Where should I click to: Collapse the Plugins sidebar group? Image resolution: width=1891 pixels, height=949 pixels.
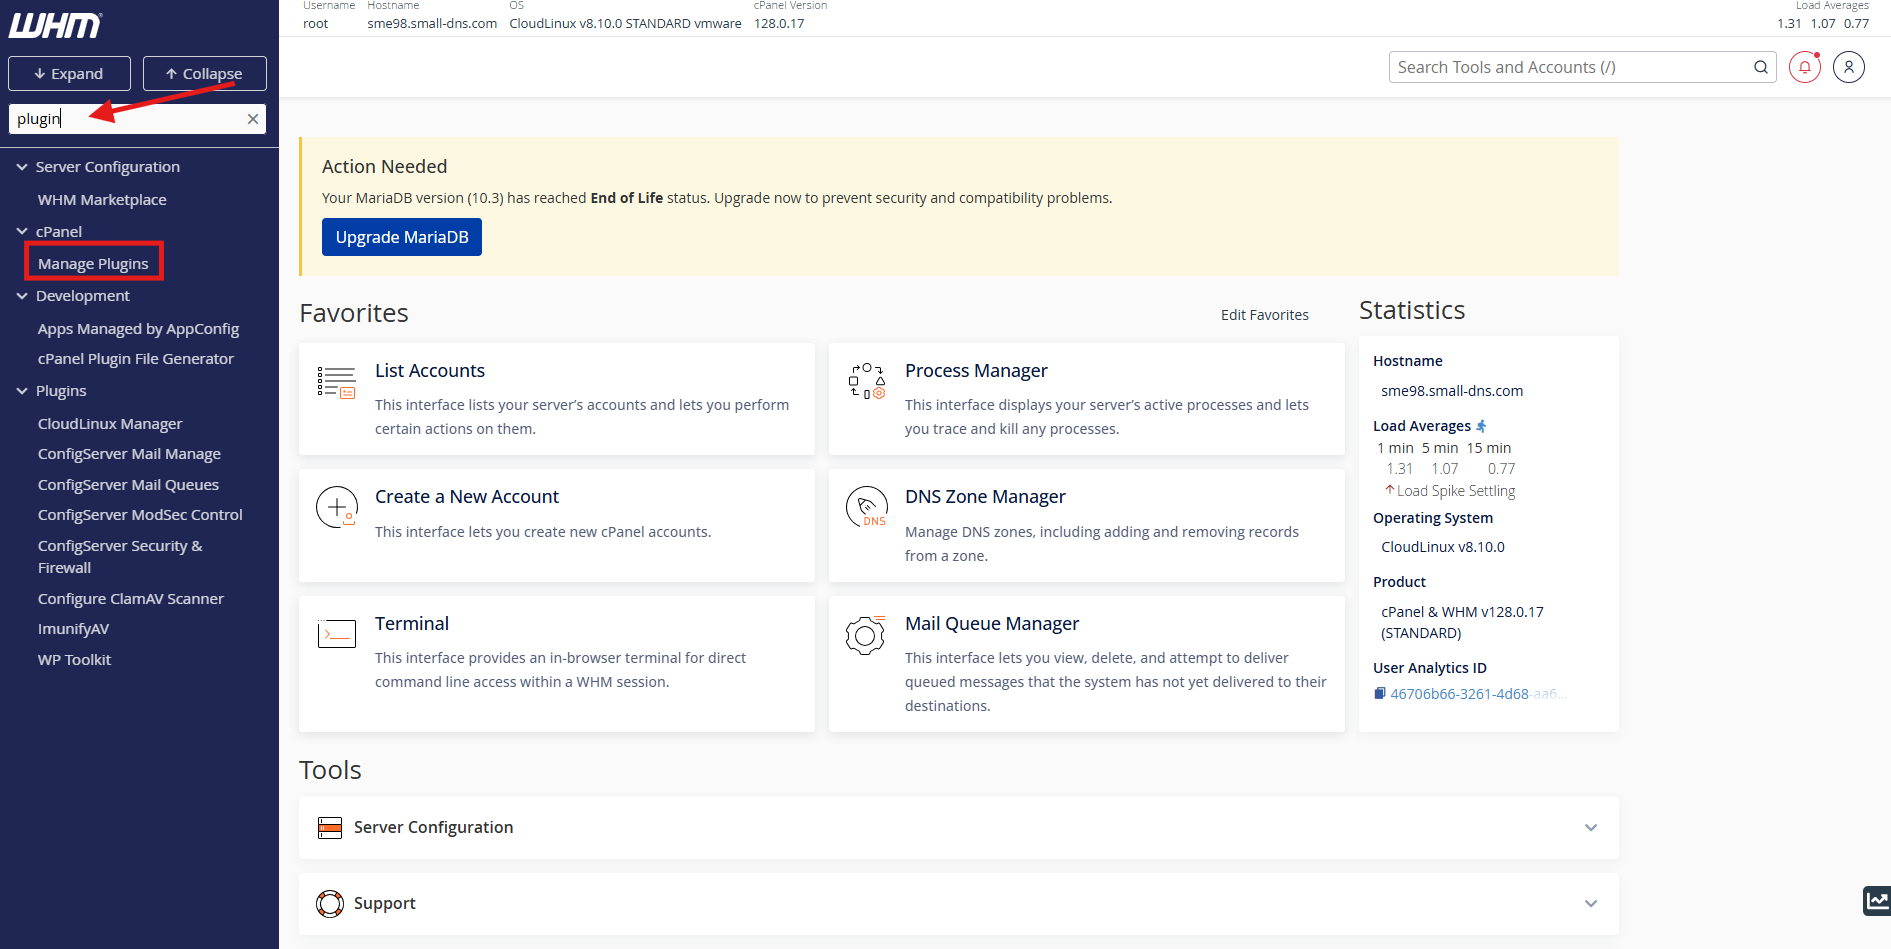[22, 391]
